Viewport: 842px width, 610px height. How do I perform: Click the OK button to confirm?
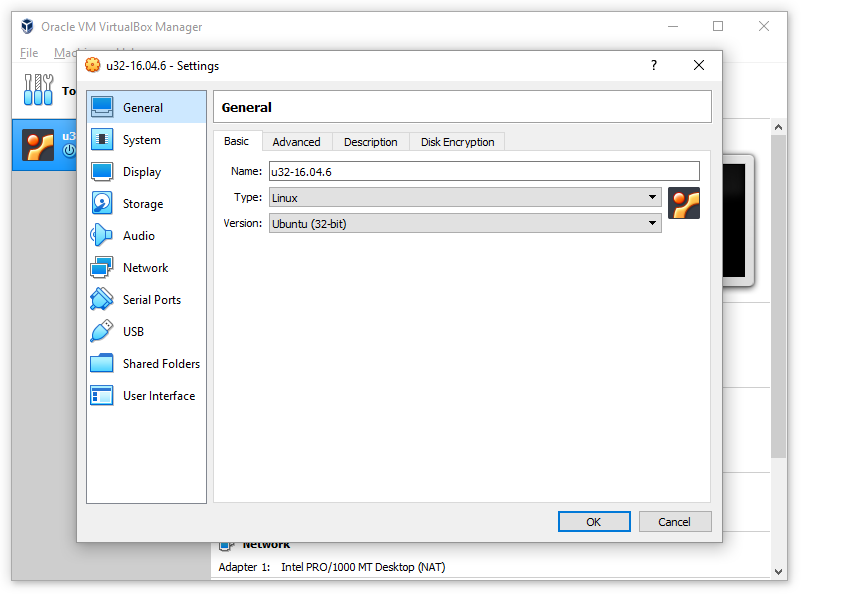pos(594,522)
